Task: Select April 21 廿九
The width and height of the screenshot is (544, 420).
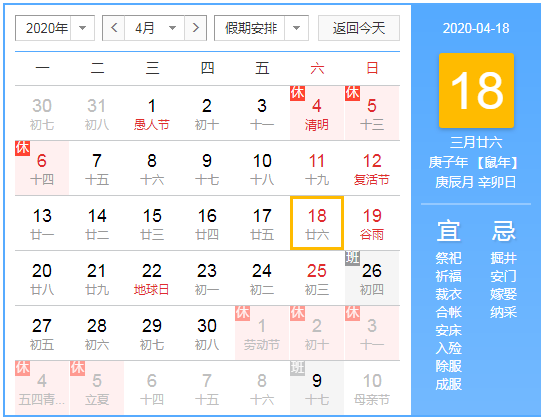Action: pyautogui.click(x=97, y=278)
